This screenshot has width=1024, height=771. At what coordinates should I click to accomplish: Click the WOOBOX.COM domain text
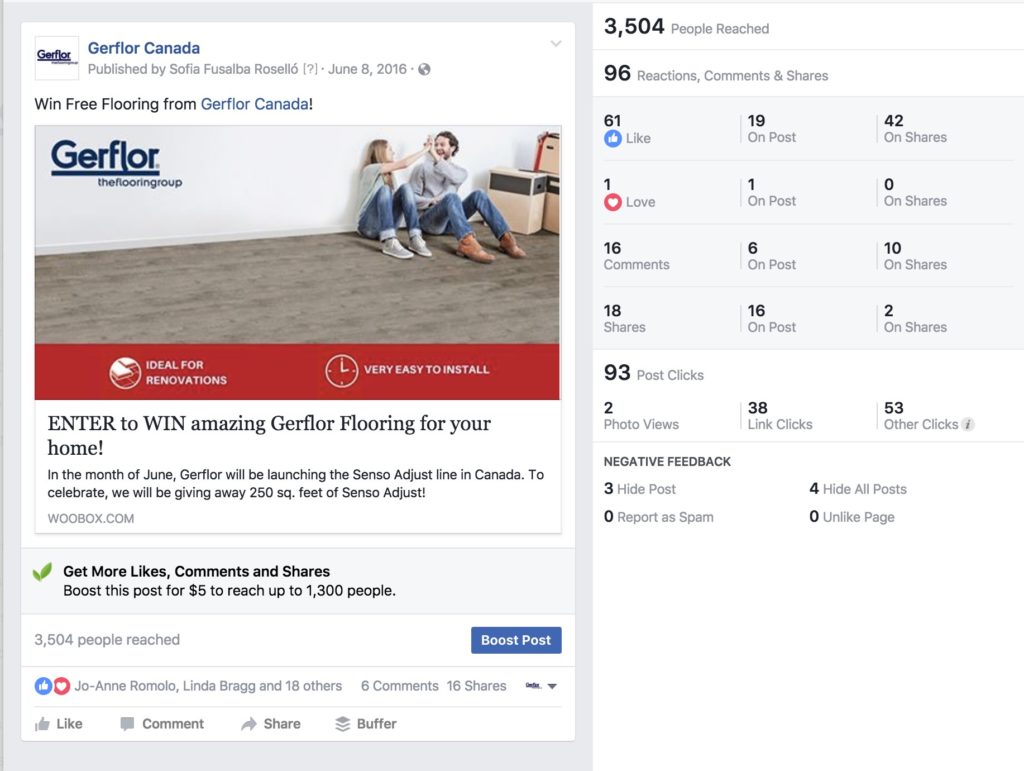coord(91,518)
